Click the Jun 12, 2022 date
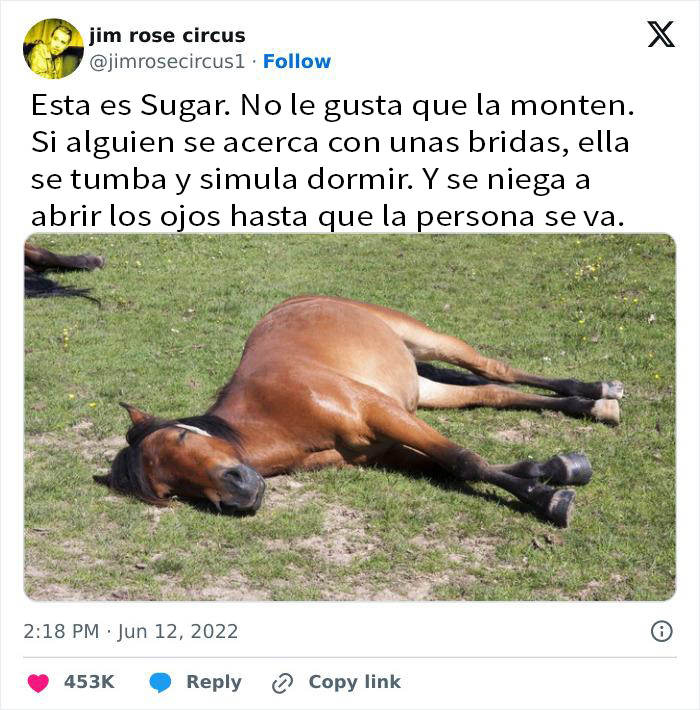The height and width of the screenshot is (710, 700). click(178, 632)
